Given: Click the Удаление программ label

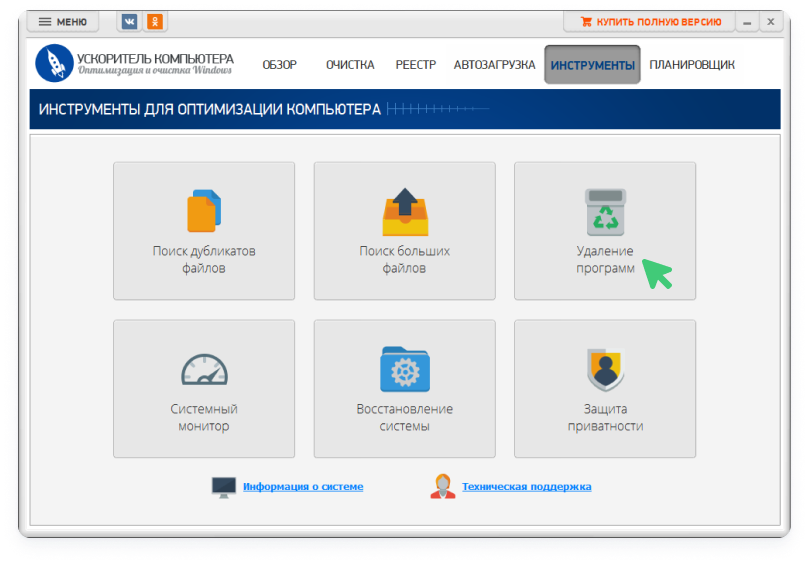Looking at the screenshot, I should pos(605,260).
